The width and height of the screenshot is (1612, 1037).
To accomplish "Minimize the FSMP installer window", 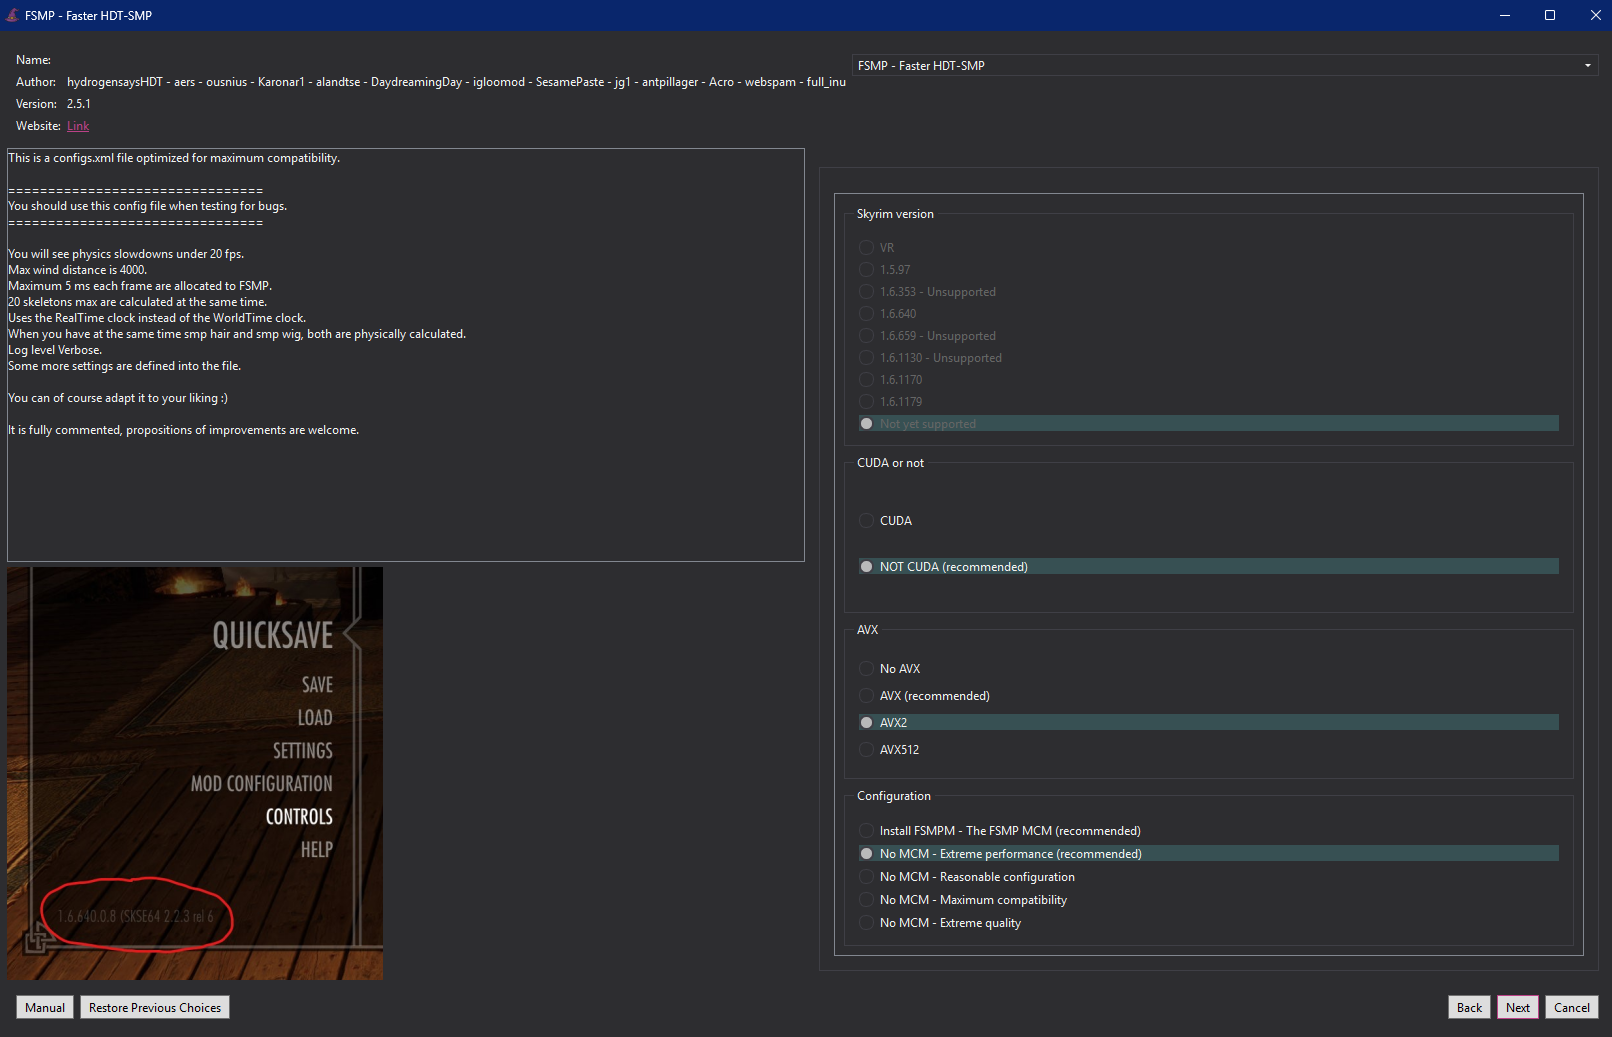I will click(x=1504, y=15).
